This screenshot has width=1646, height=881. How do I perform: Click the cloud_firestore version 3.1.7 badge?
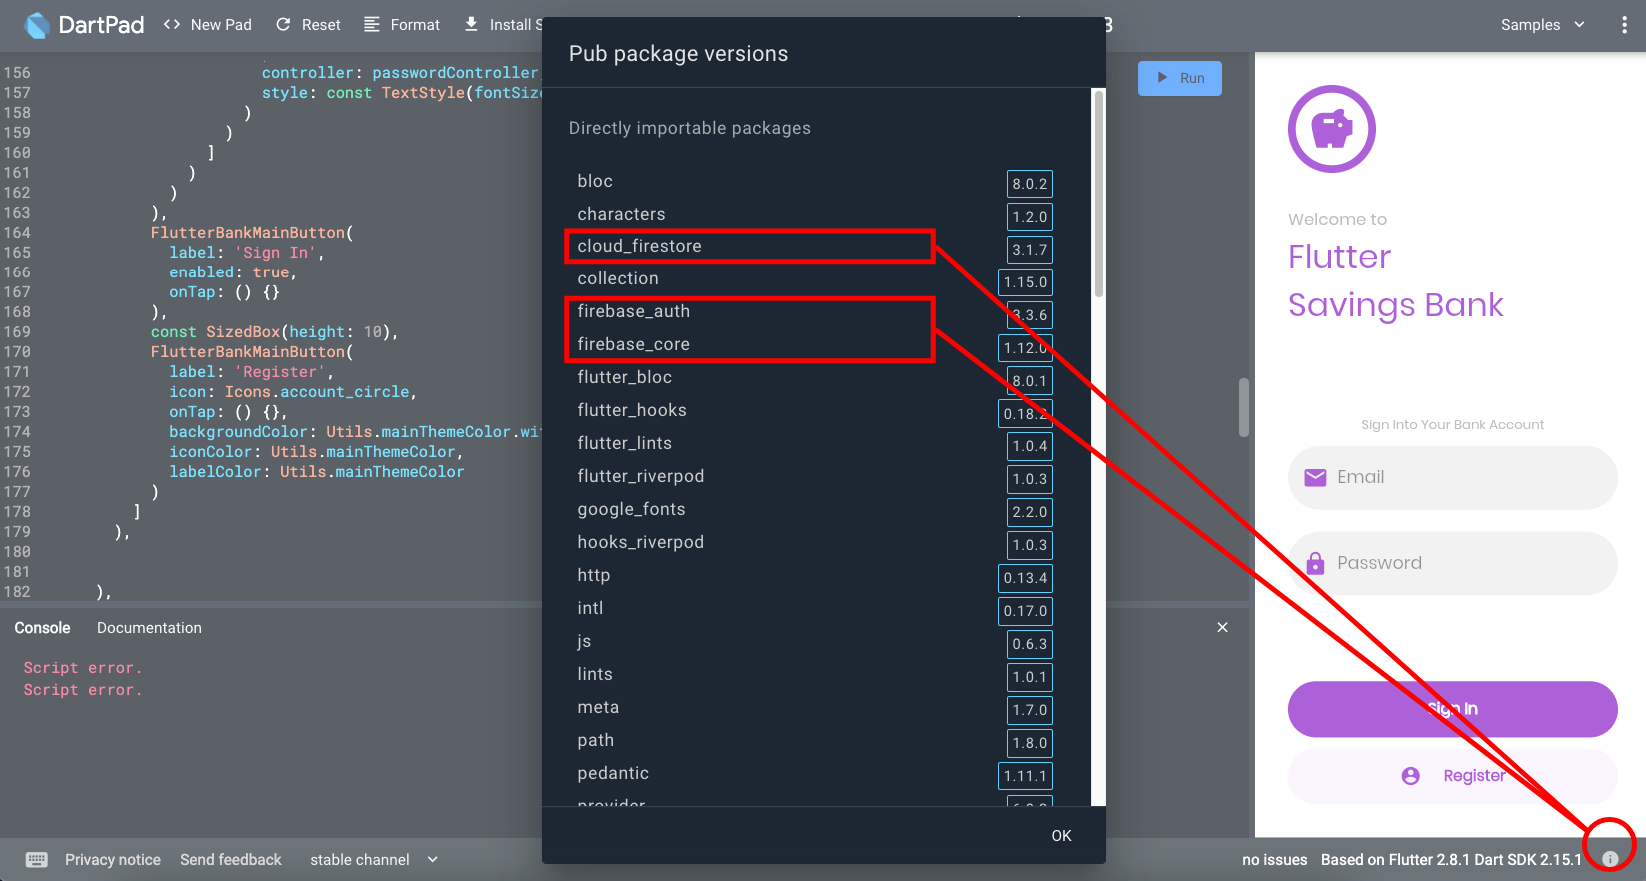tap(1029, 250)
